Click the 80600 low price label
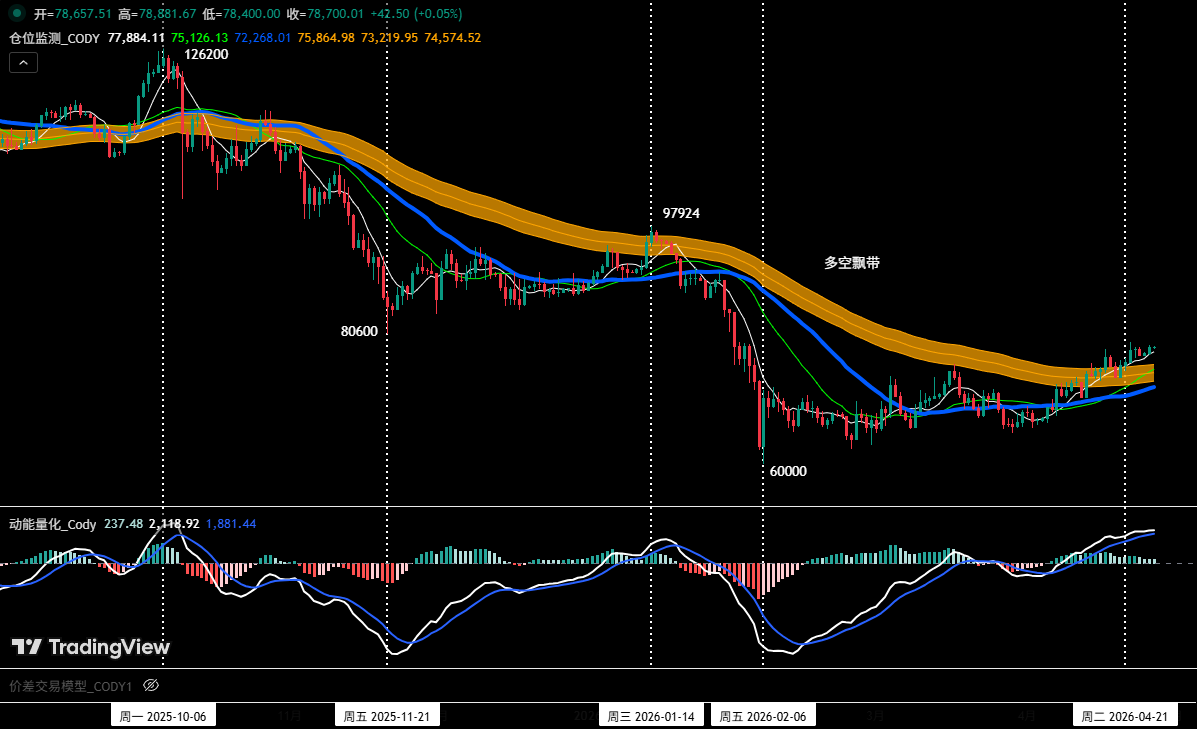The image size is (1197, 729). coord(358,331)
